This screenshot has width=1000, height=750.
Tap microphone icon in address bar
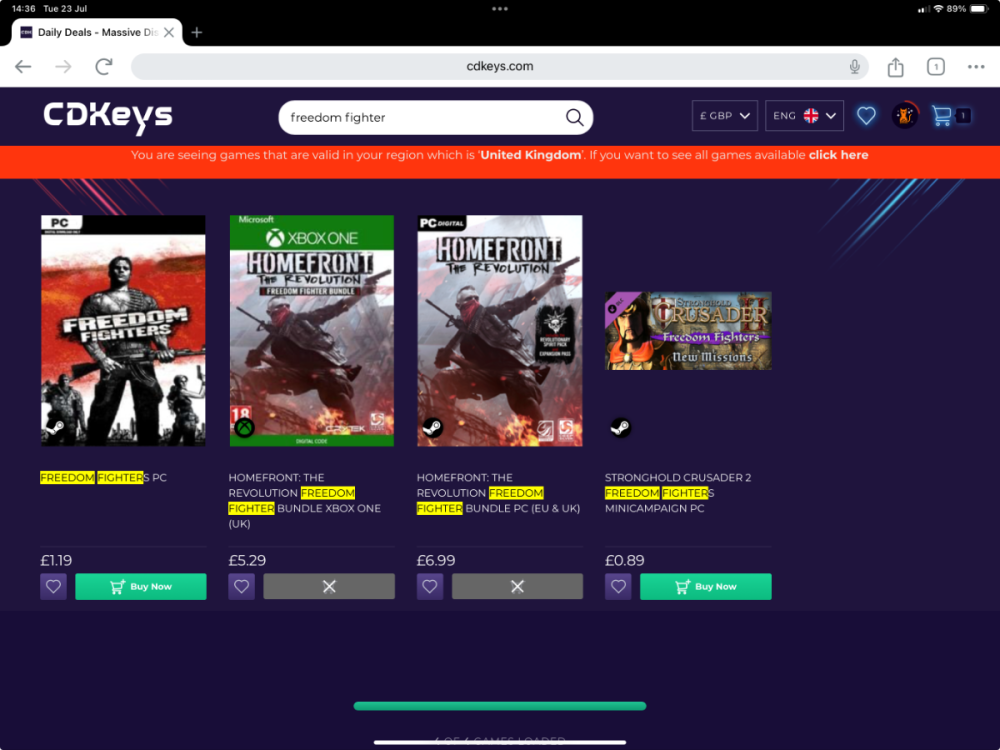click(x=855, y=67)
